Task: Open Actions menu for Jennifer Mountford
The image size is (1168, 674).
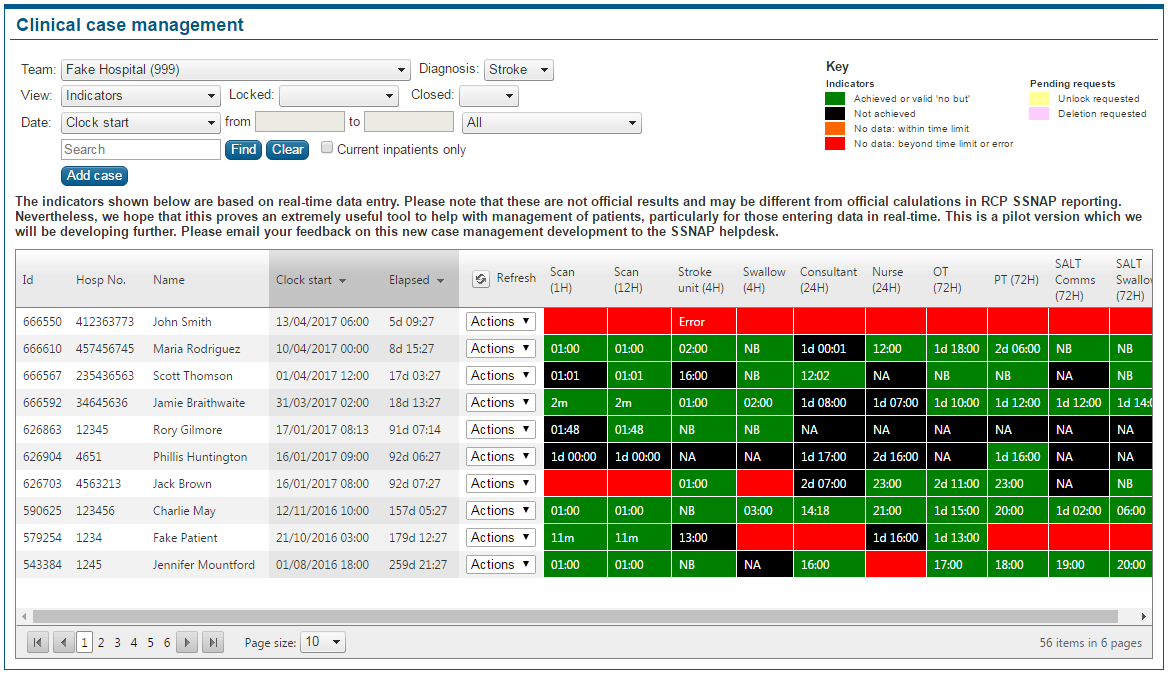Action: point(501,565)
